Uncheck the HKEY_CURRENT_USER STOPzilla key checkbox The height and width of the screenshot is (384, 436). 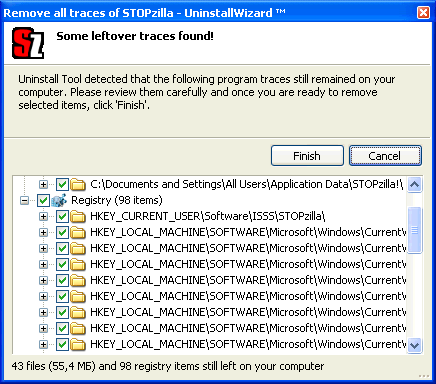click(62, 216)
